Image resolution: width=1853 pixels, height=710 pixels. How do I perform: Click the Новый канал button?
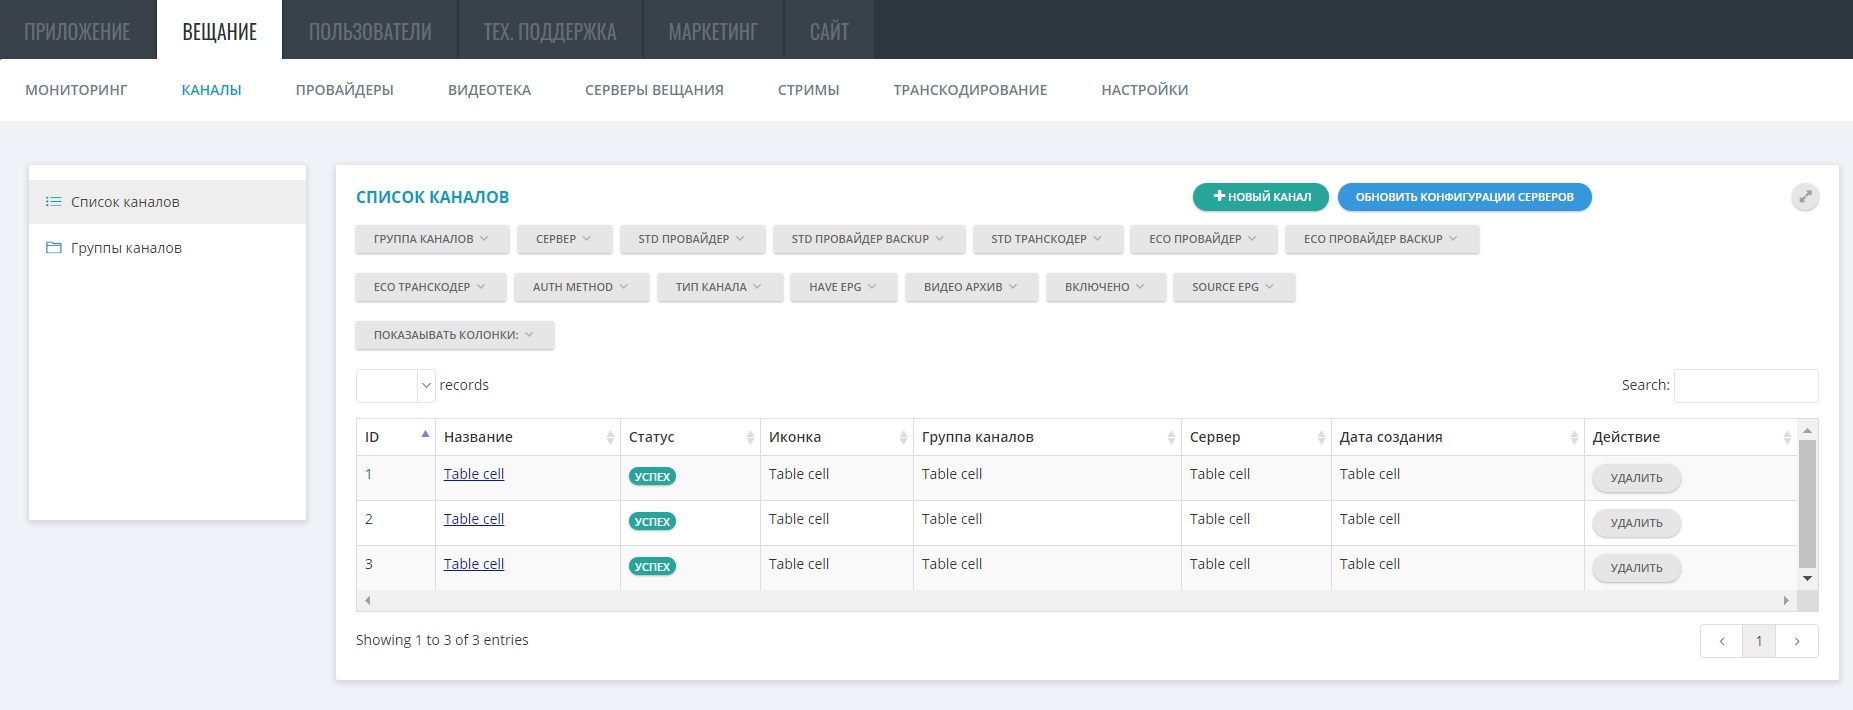coord(1260,197)
